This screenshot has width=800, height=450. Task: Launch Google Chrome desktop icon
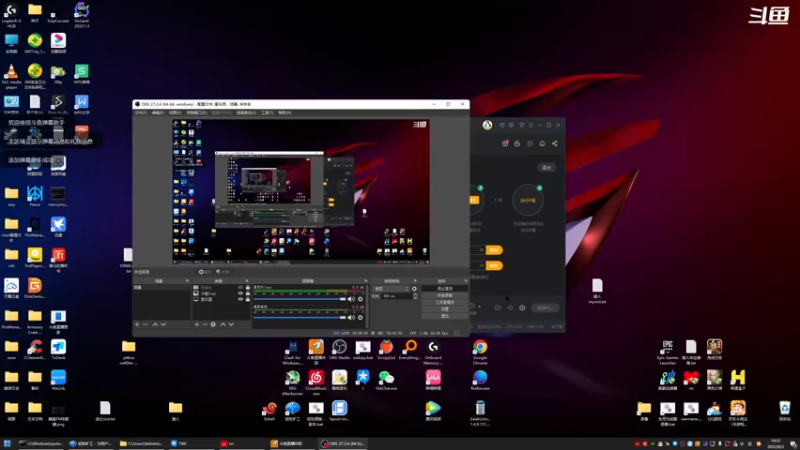480,352
